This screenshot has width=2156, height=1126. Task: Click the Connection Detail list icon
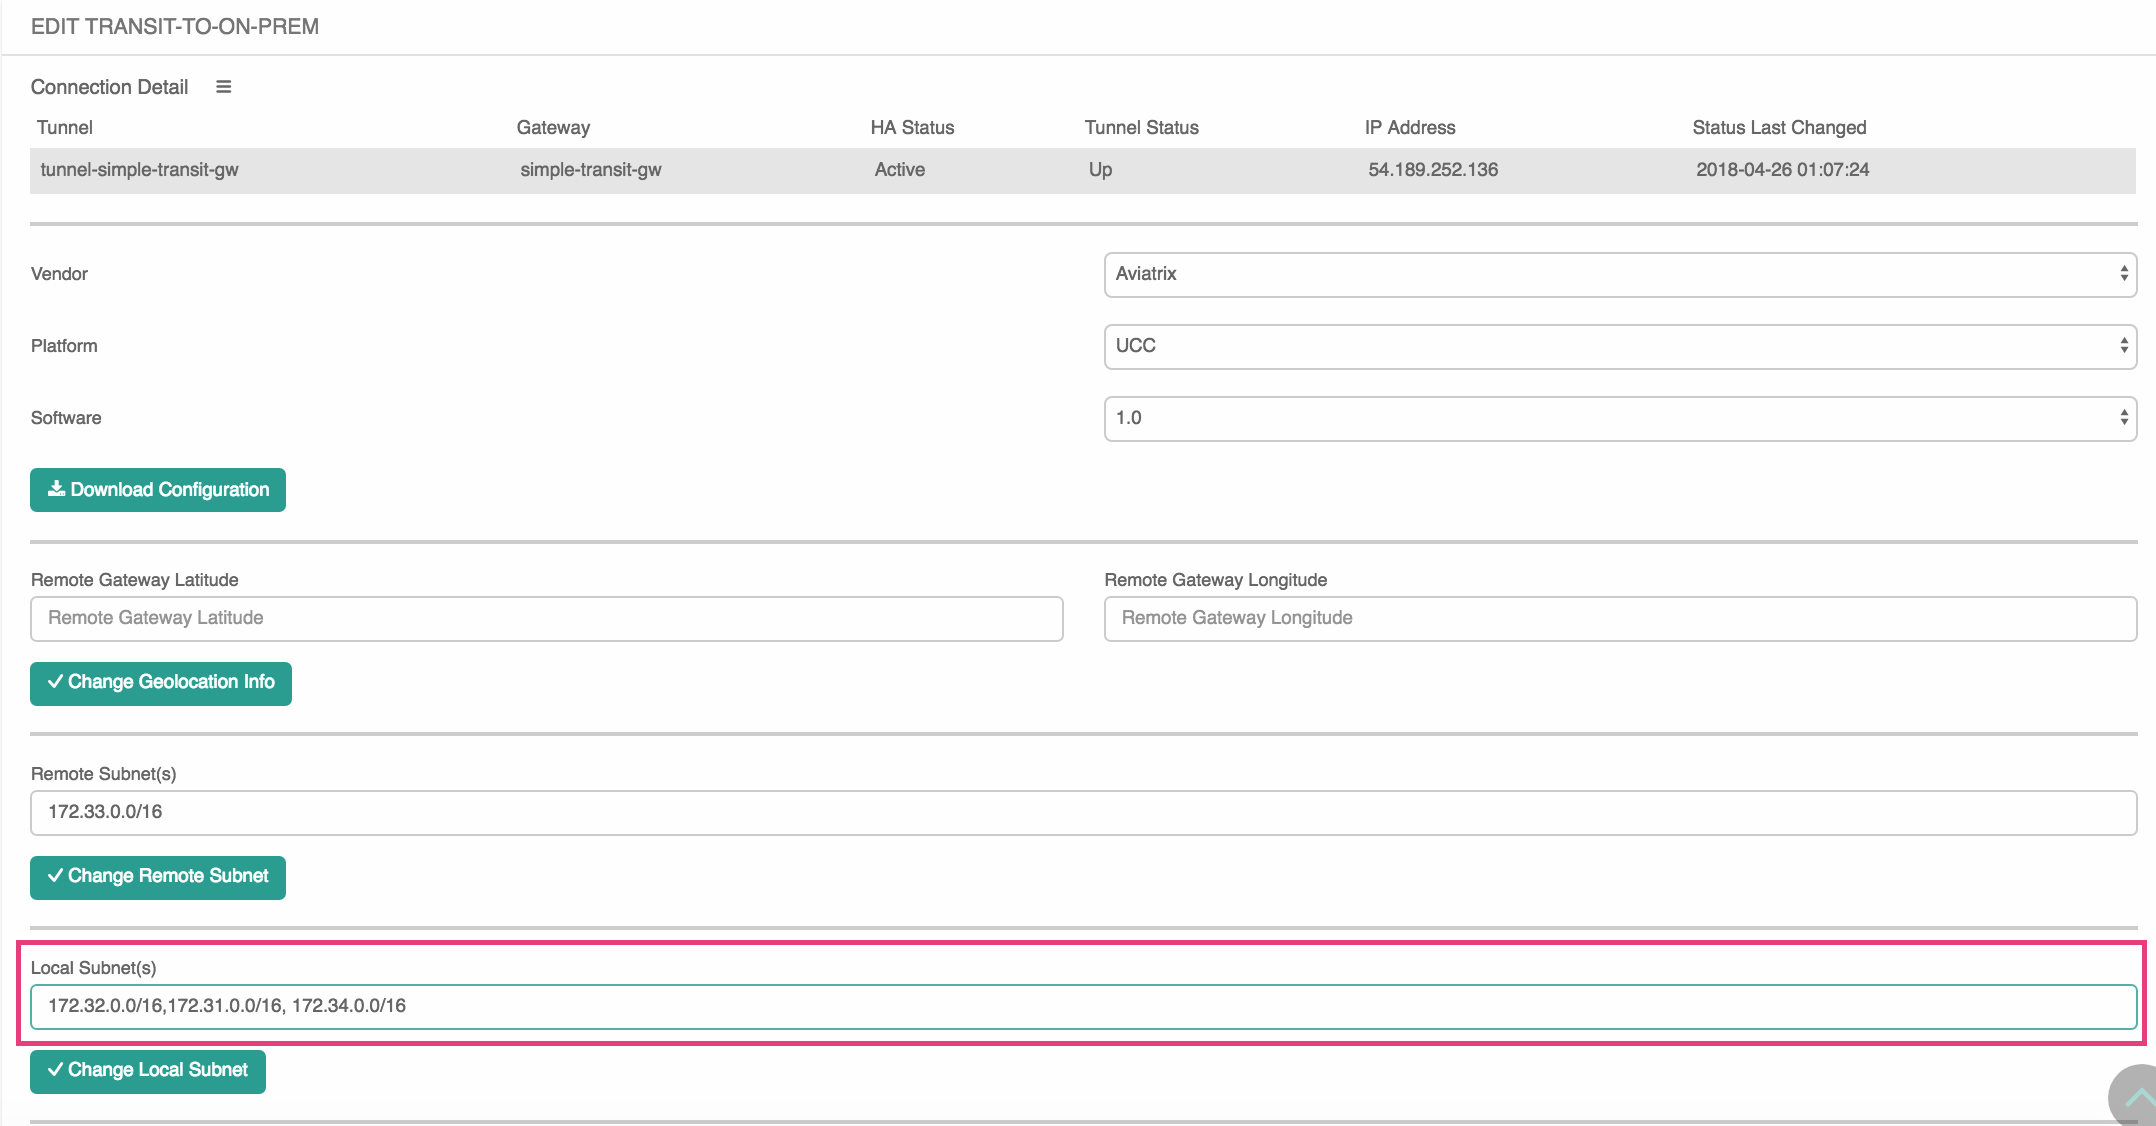[x=223, y=86]
